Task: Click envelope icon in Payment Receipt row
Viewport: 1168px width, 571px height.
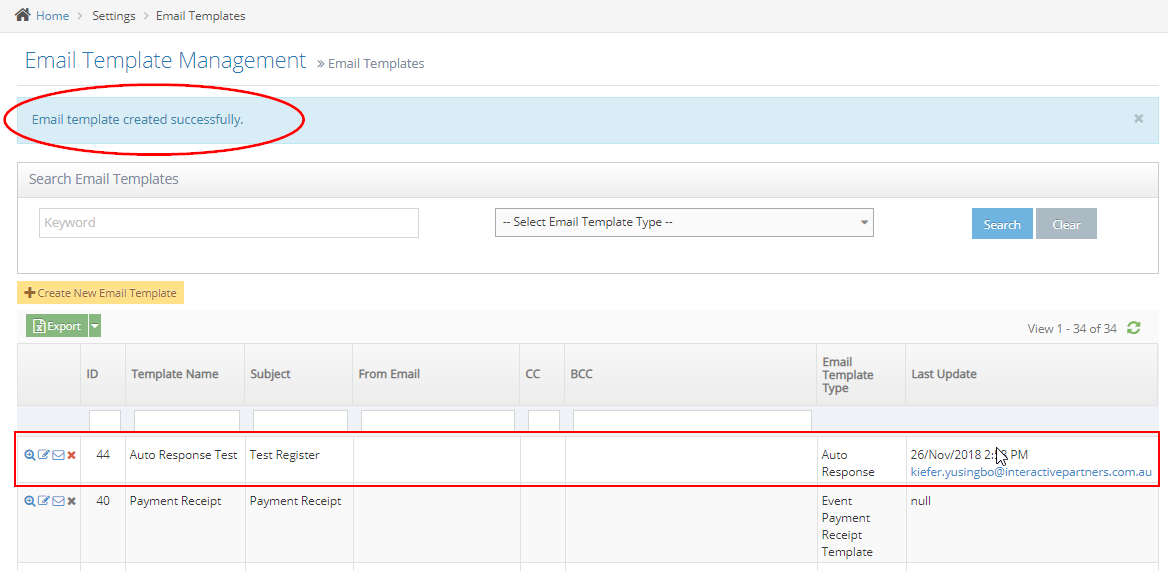Action: (x=58, y=501)
